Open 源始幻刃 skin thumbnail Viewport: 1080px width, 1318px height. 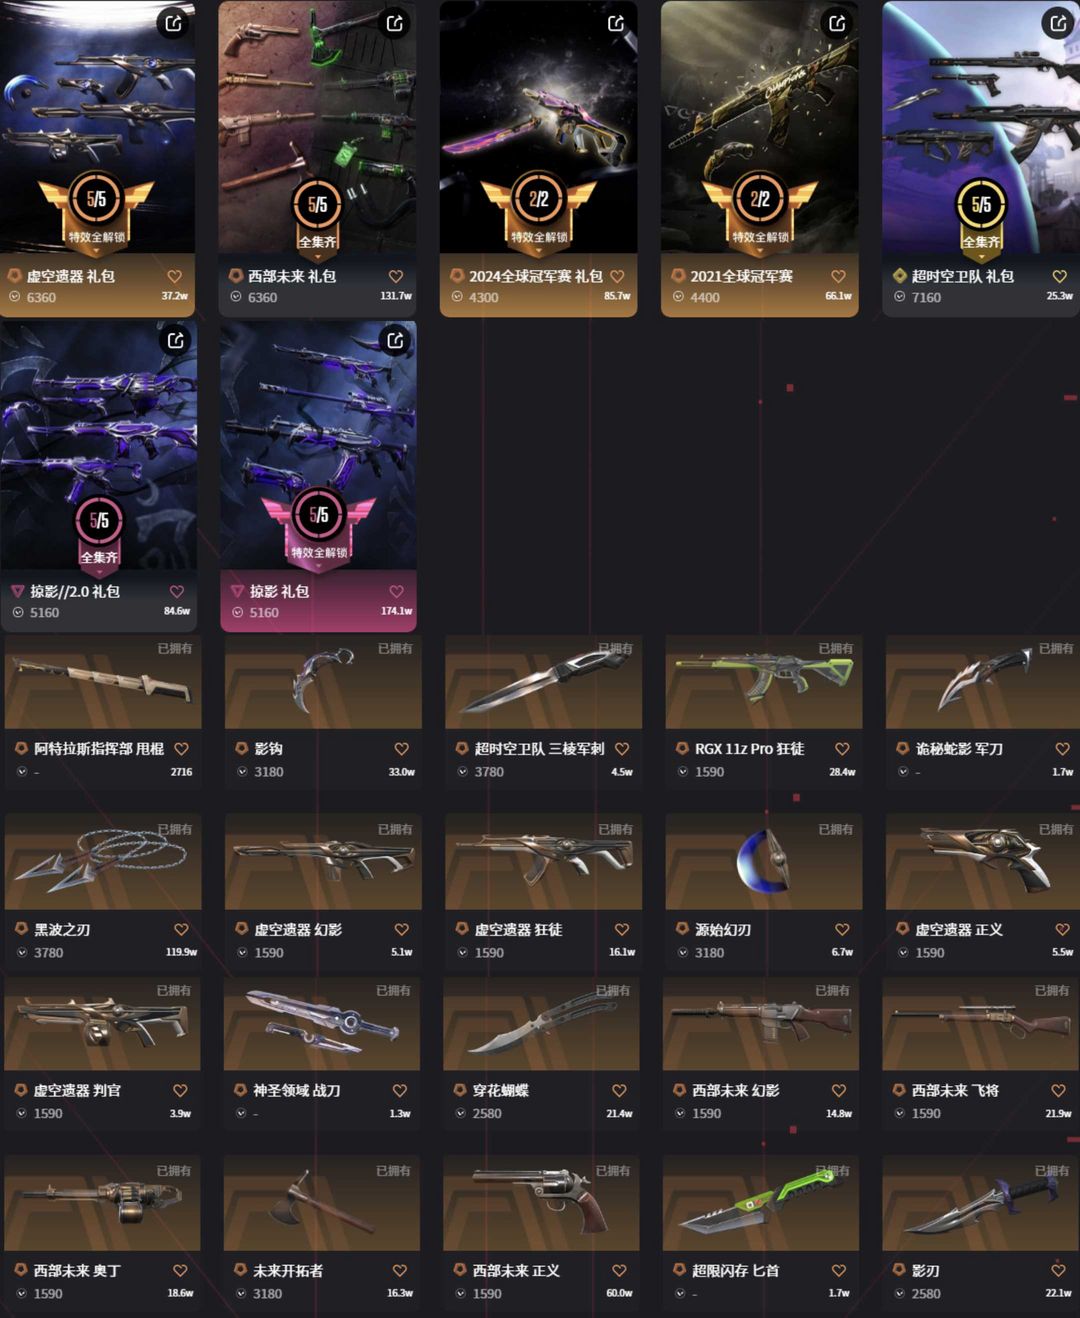763,861
